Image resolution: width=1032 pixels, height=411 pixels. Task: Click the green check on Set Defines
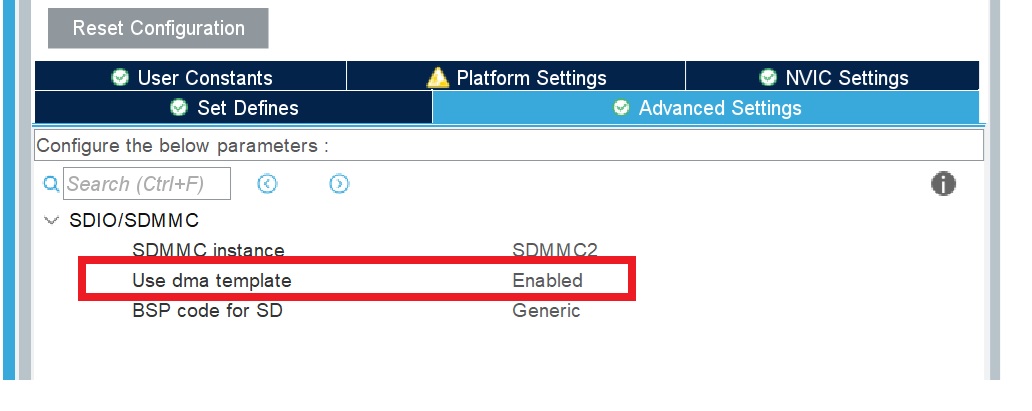(179, 108)
